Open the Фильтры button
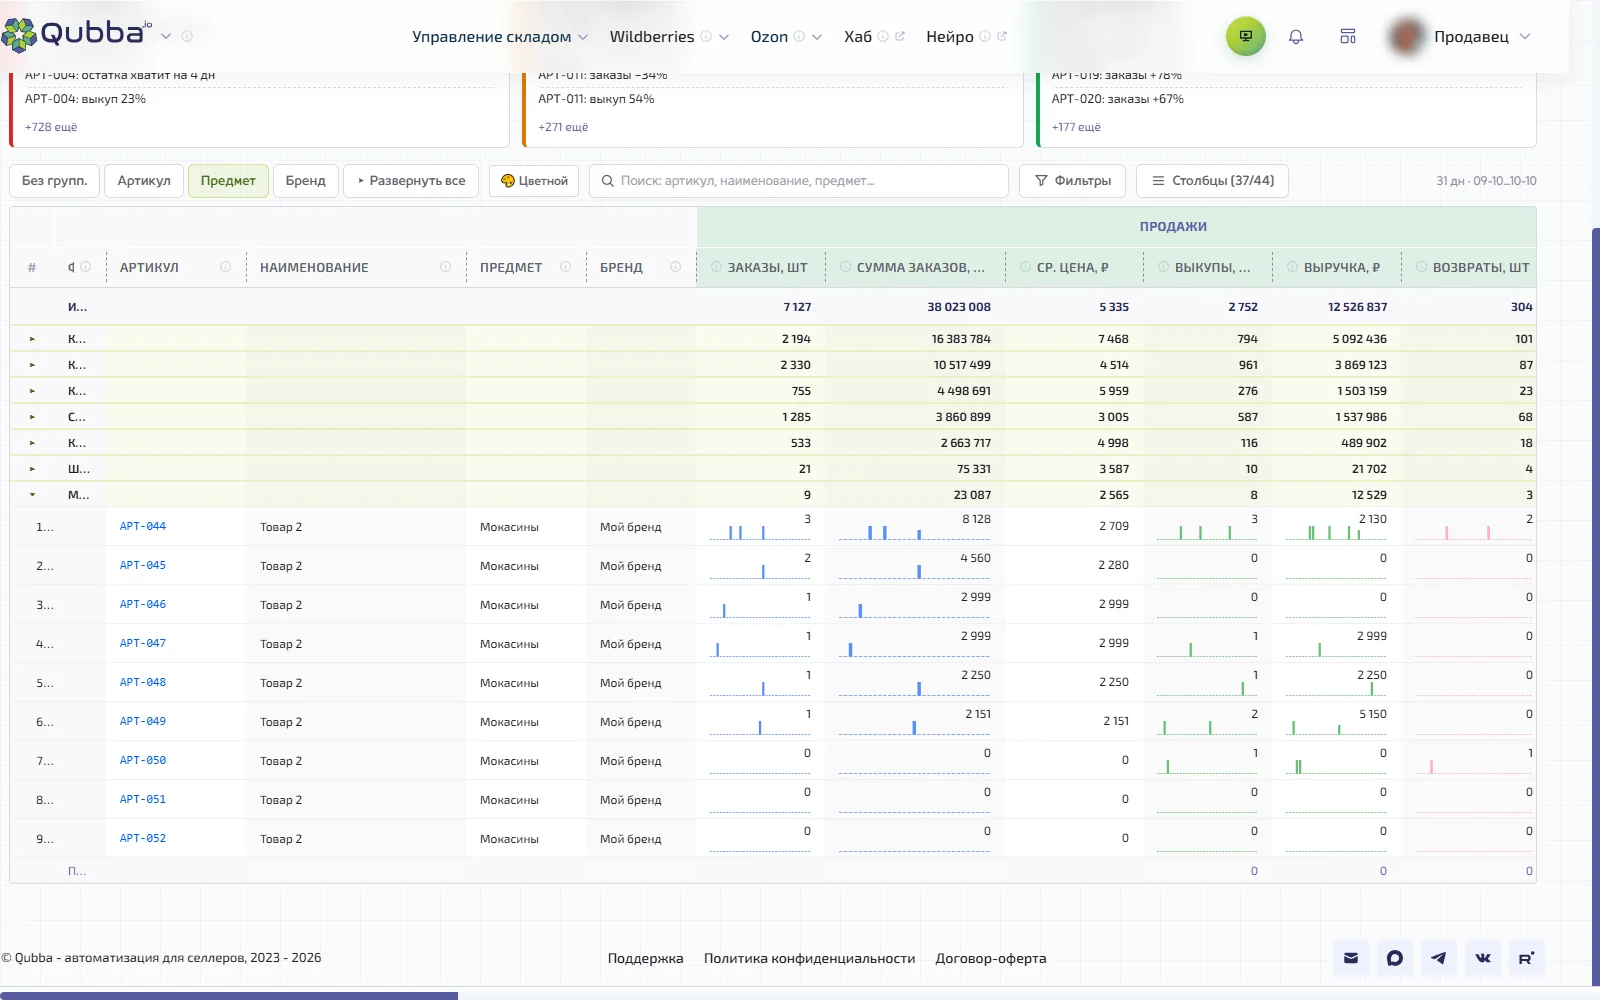This screenshot has width=1600, height=1000. tap(1072, 181)
